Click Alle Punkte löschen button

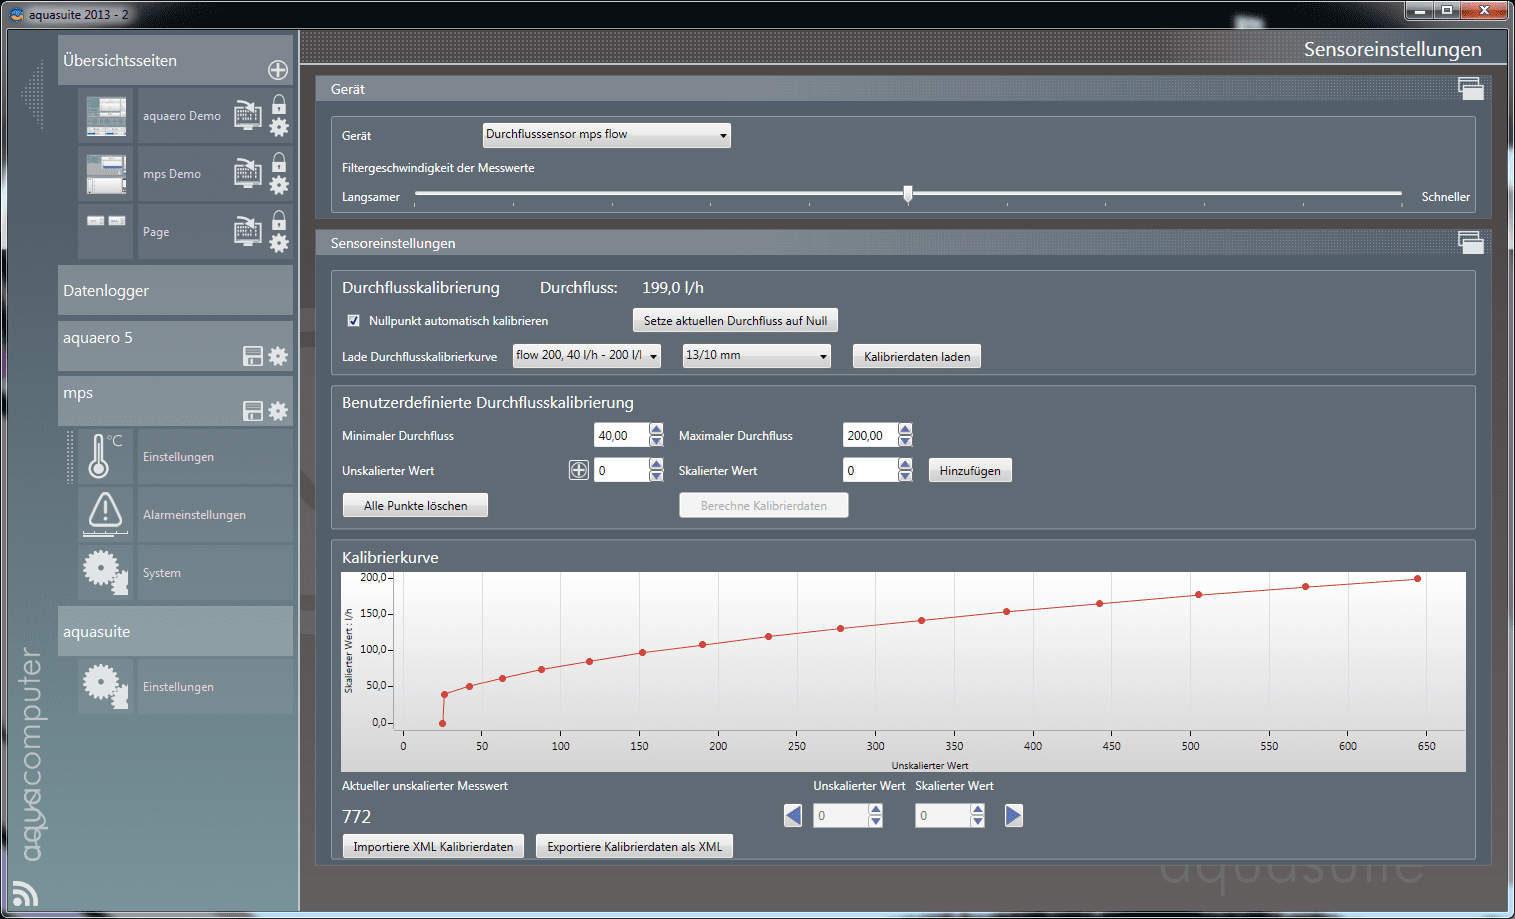pyautogui.click(x=415, y=506)
